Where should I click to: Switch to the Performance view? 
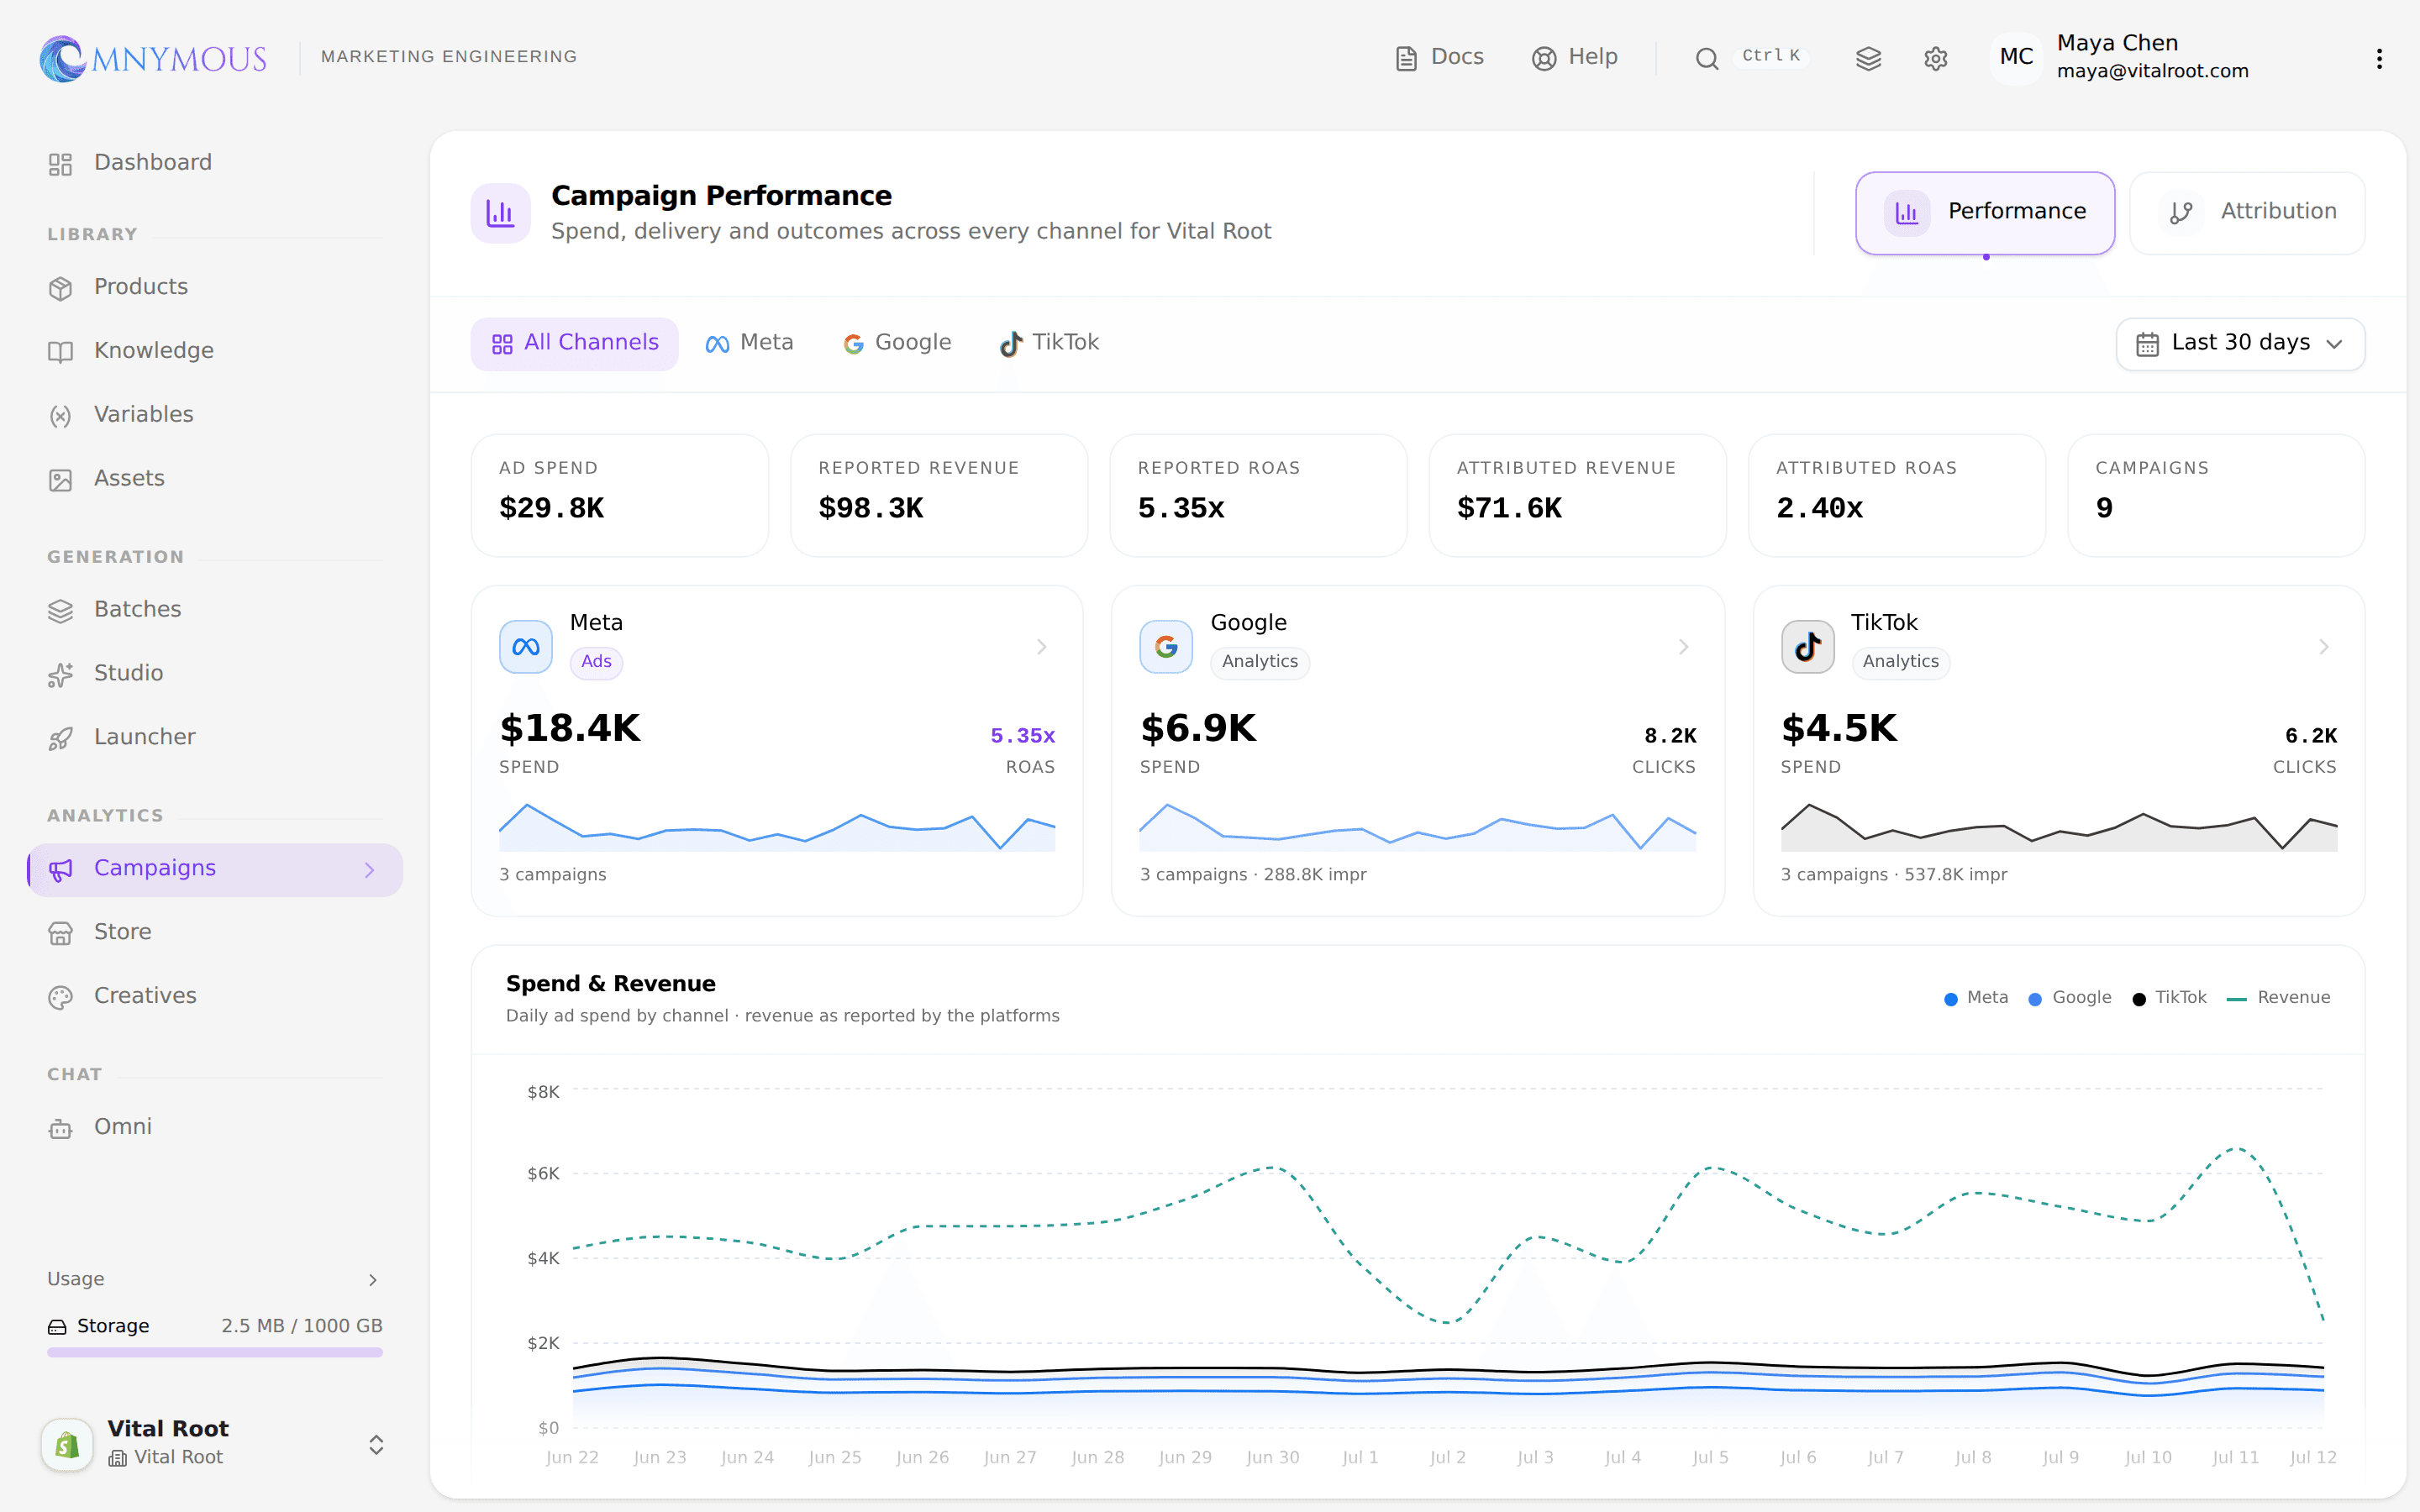(1985, 213)
